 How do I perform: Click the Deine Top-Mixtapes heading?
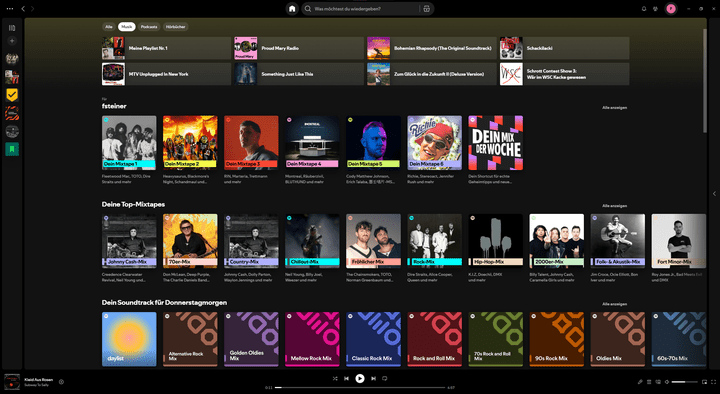133,204
